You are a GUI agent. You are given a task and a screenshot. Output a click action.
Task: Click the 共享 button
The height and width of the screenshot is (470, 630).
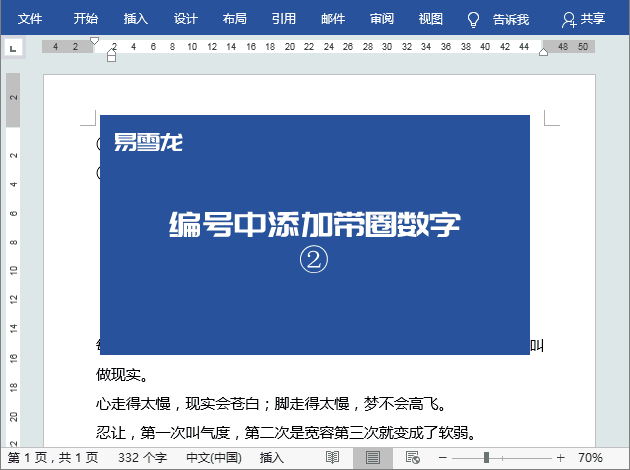[x=593, y=18]
